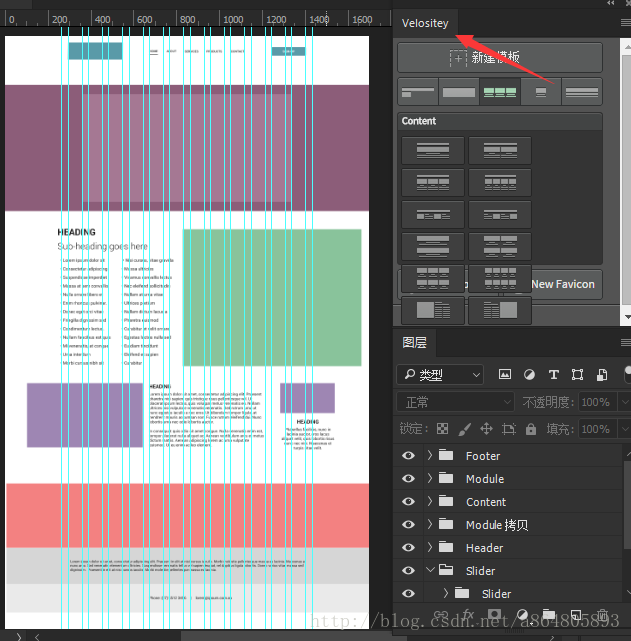Screen dimensions: 631x641
Task: Filter layers by pixel layers icon
Action: [x=505, y=374]
